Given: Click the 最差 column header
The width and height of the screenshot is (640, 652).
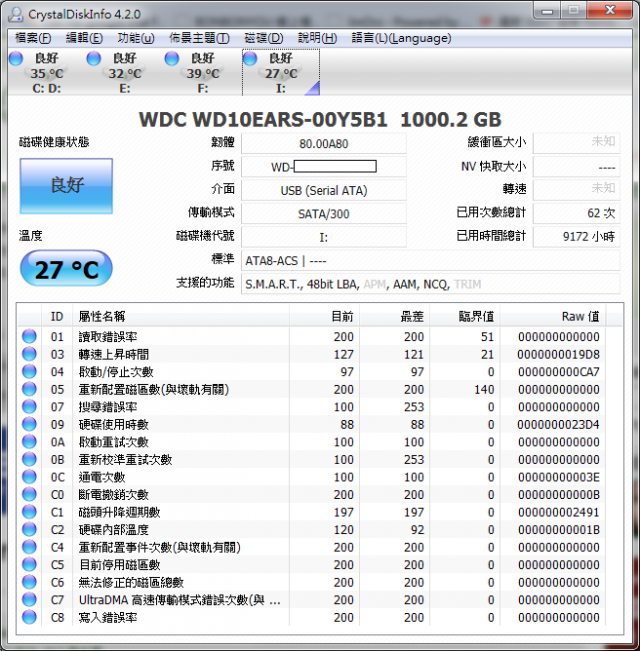Looking at the screenshot, I should (395, 316).
